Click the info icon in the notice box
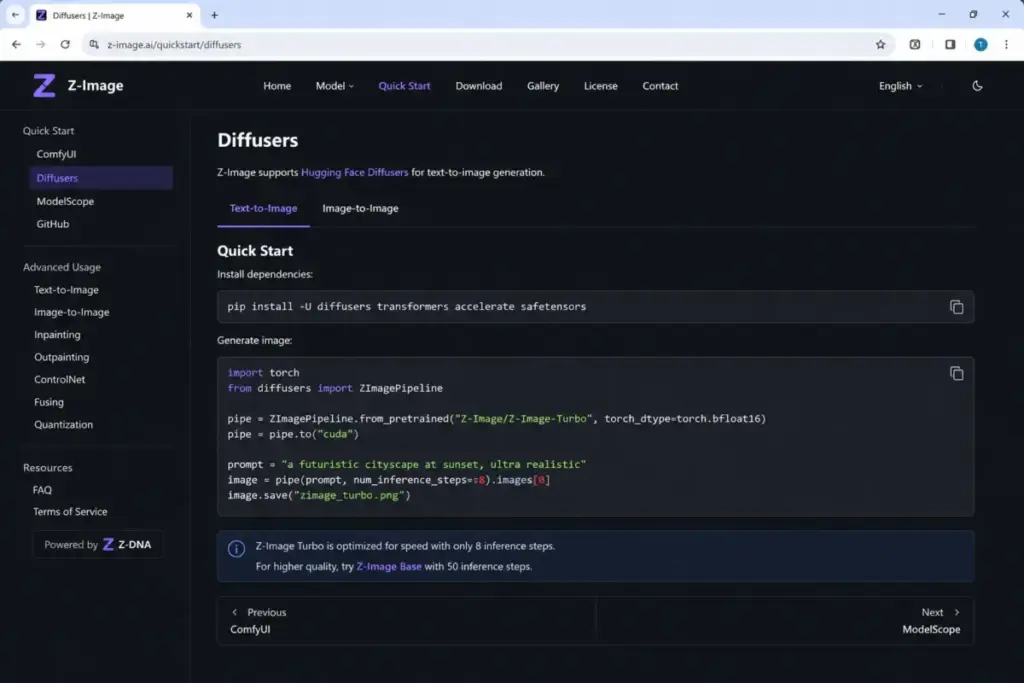Screen dimensions: 1024x683 click(236, 548)
